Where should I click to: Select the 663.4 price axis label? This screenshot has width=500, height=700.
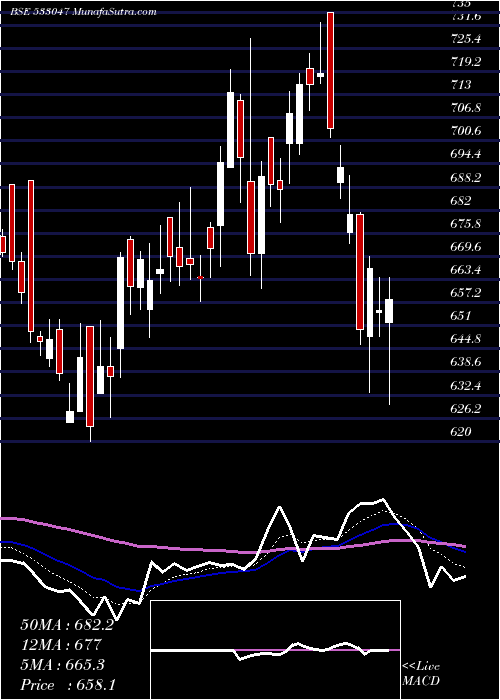[466, 270]
